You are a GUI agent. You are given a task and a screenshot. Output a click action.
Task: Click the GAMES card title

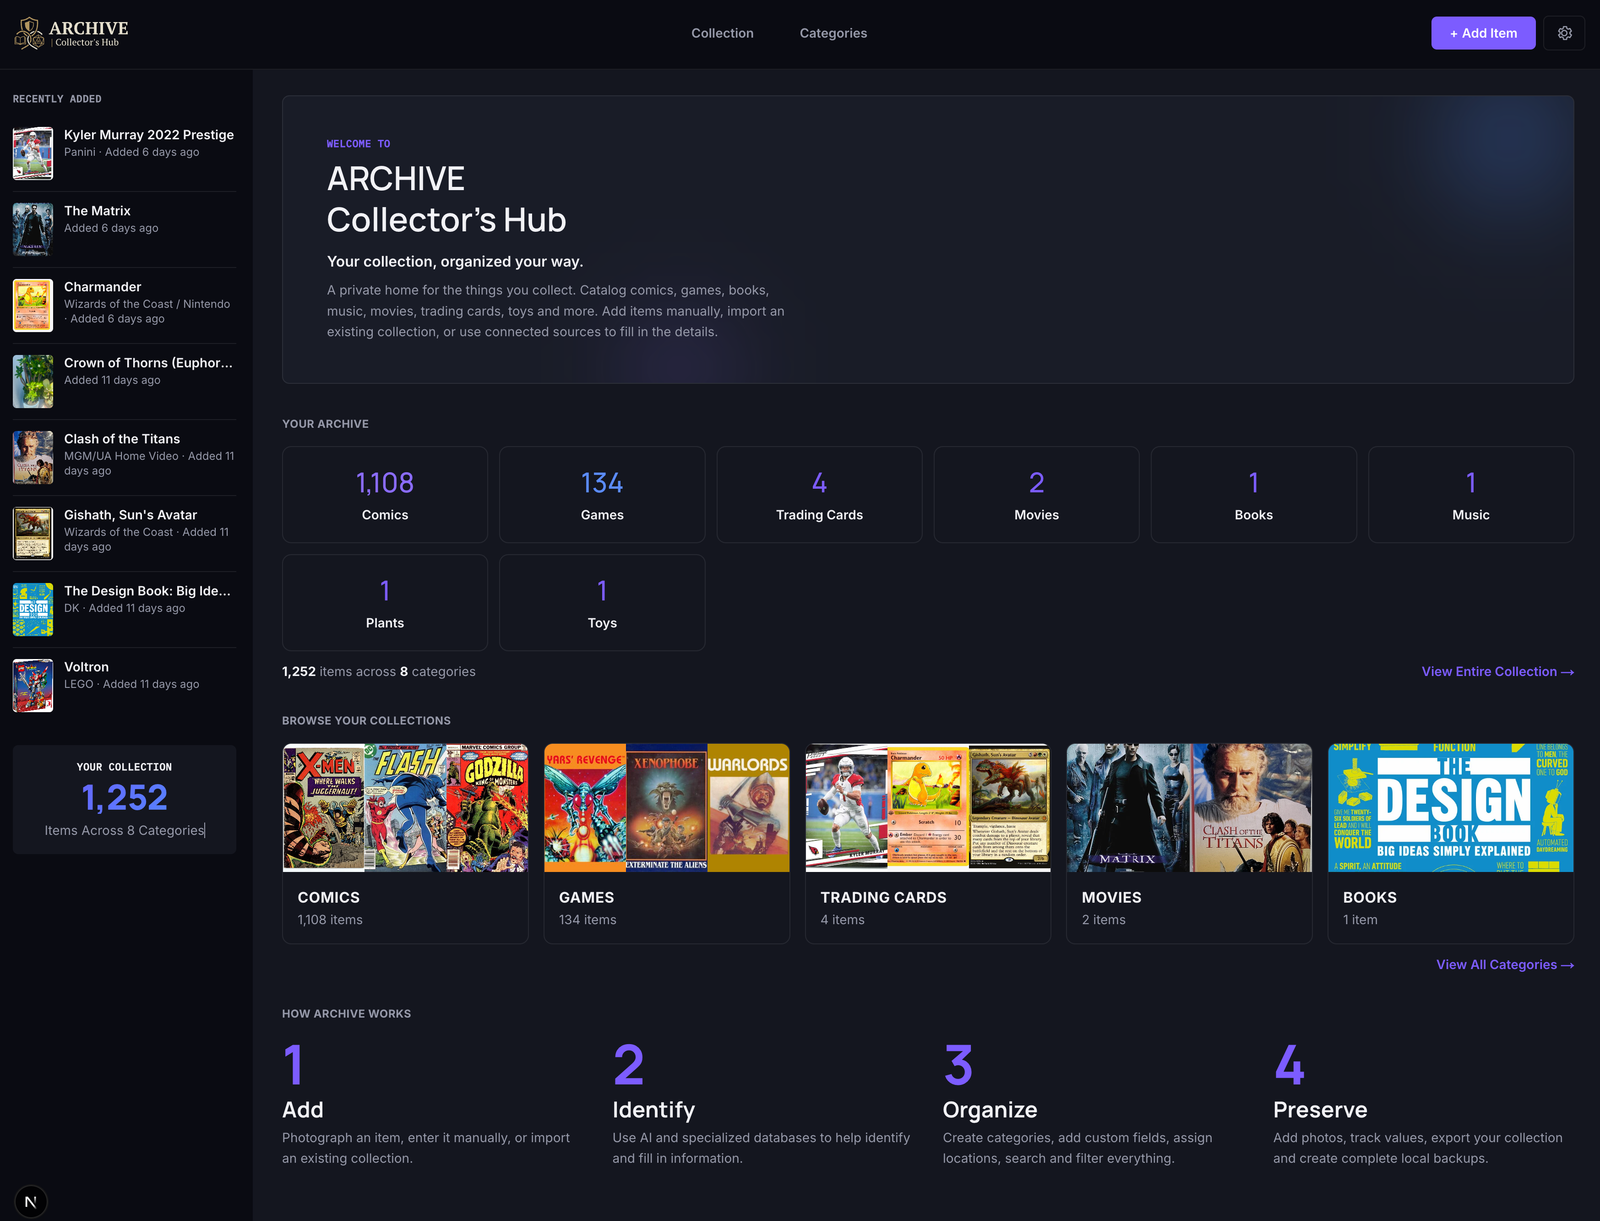coord(586,898)
